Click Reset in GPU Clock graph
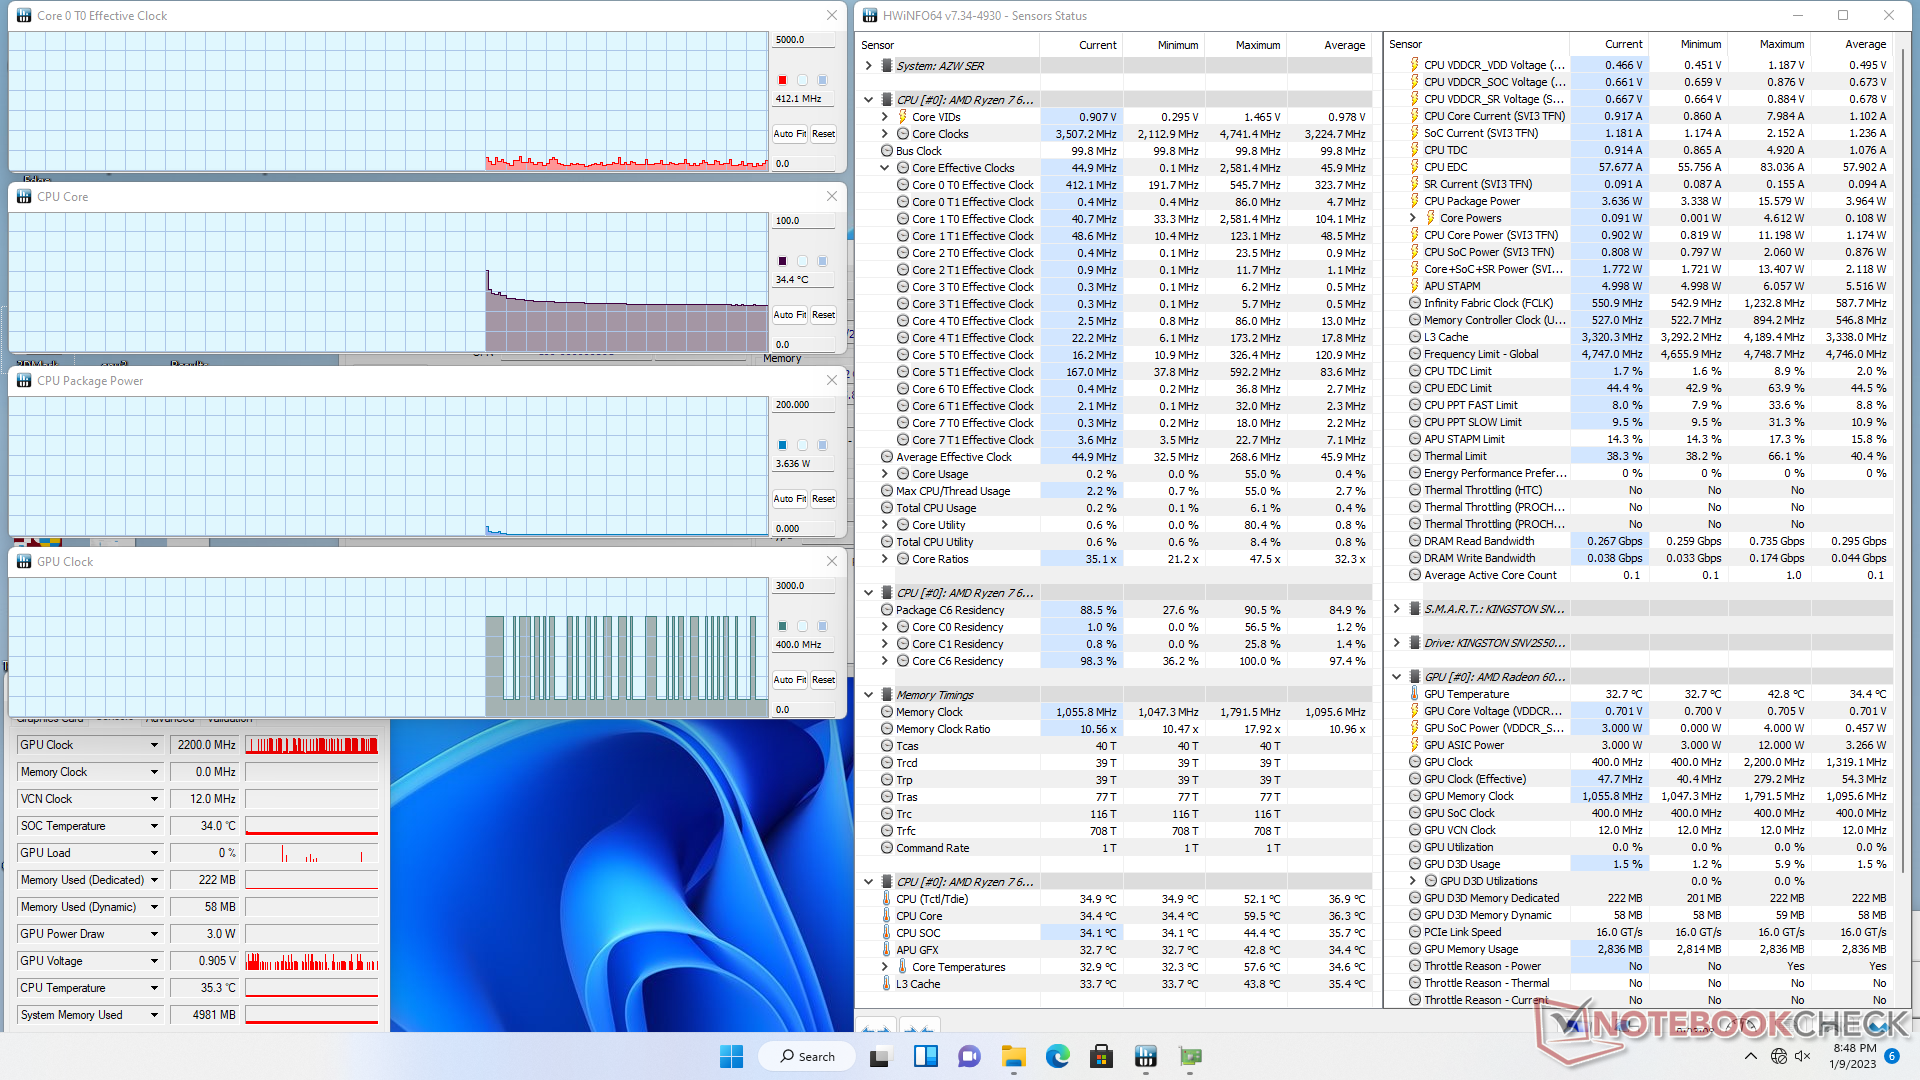 click(823, 680)
